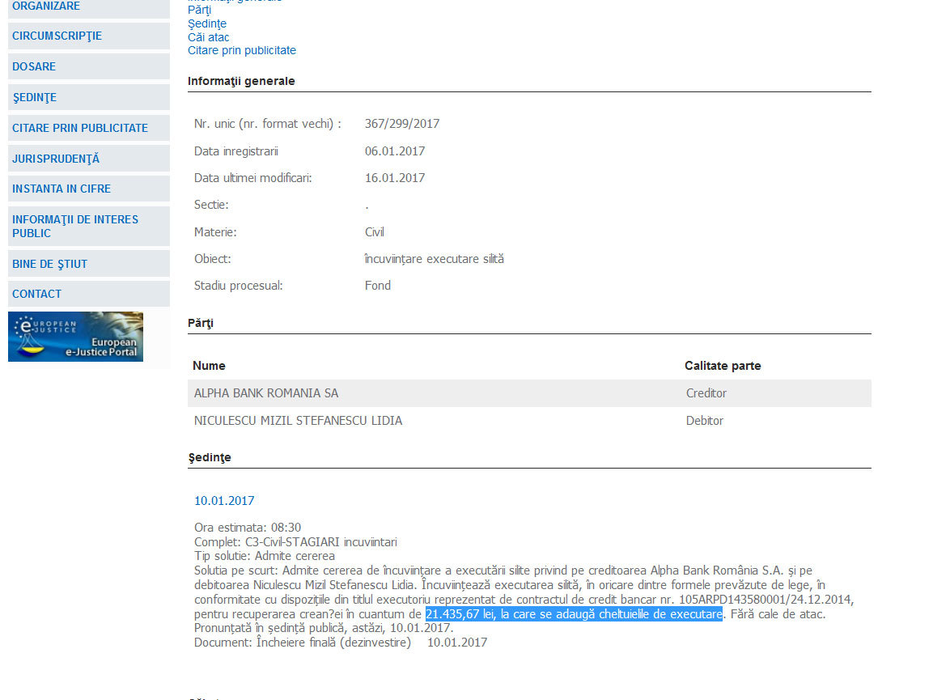
Task: Click the Calitate parte column header
Action: point(723,366)
